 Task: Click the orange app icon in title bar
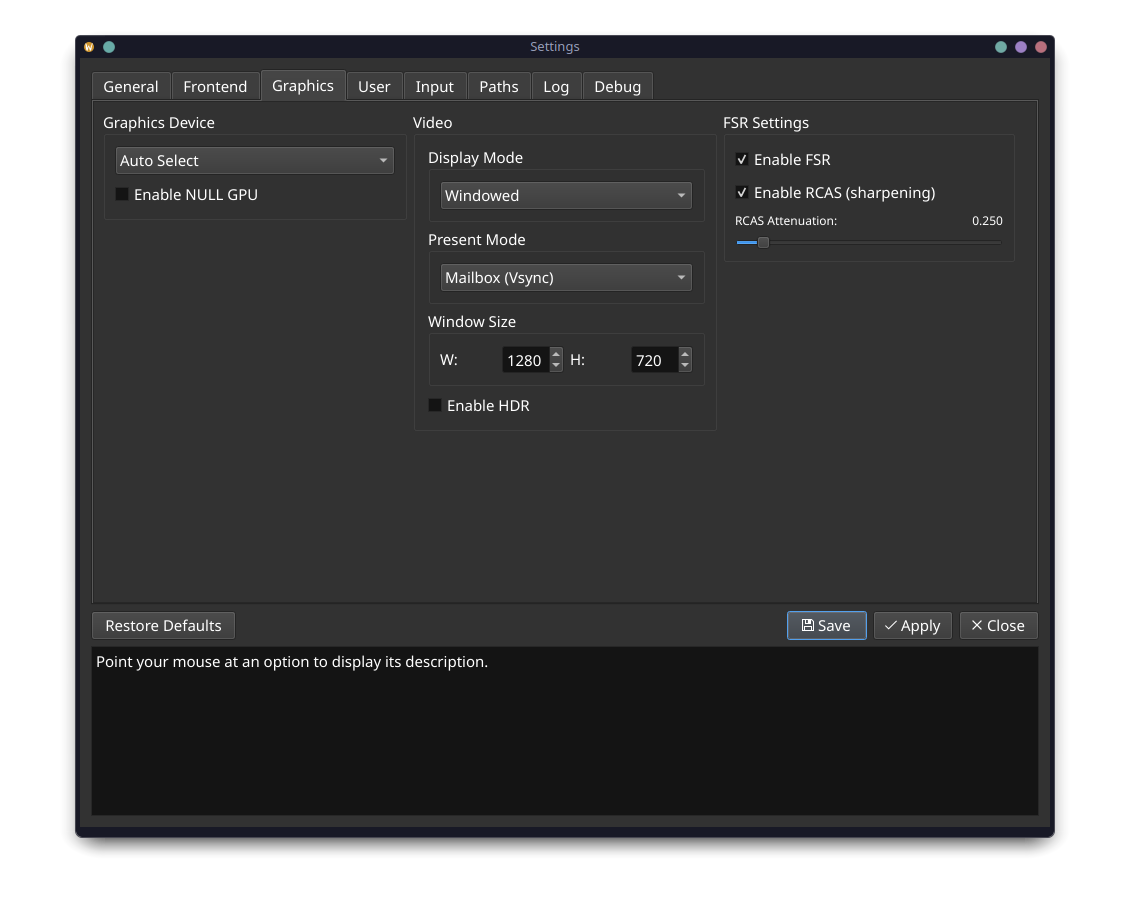point(89,47)
